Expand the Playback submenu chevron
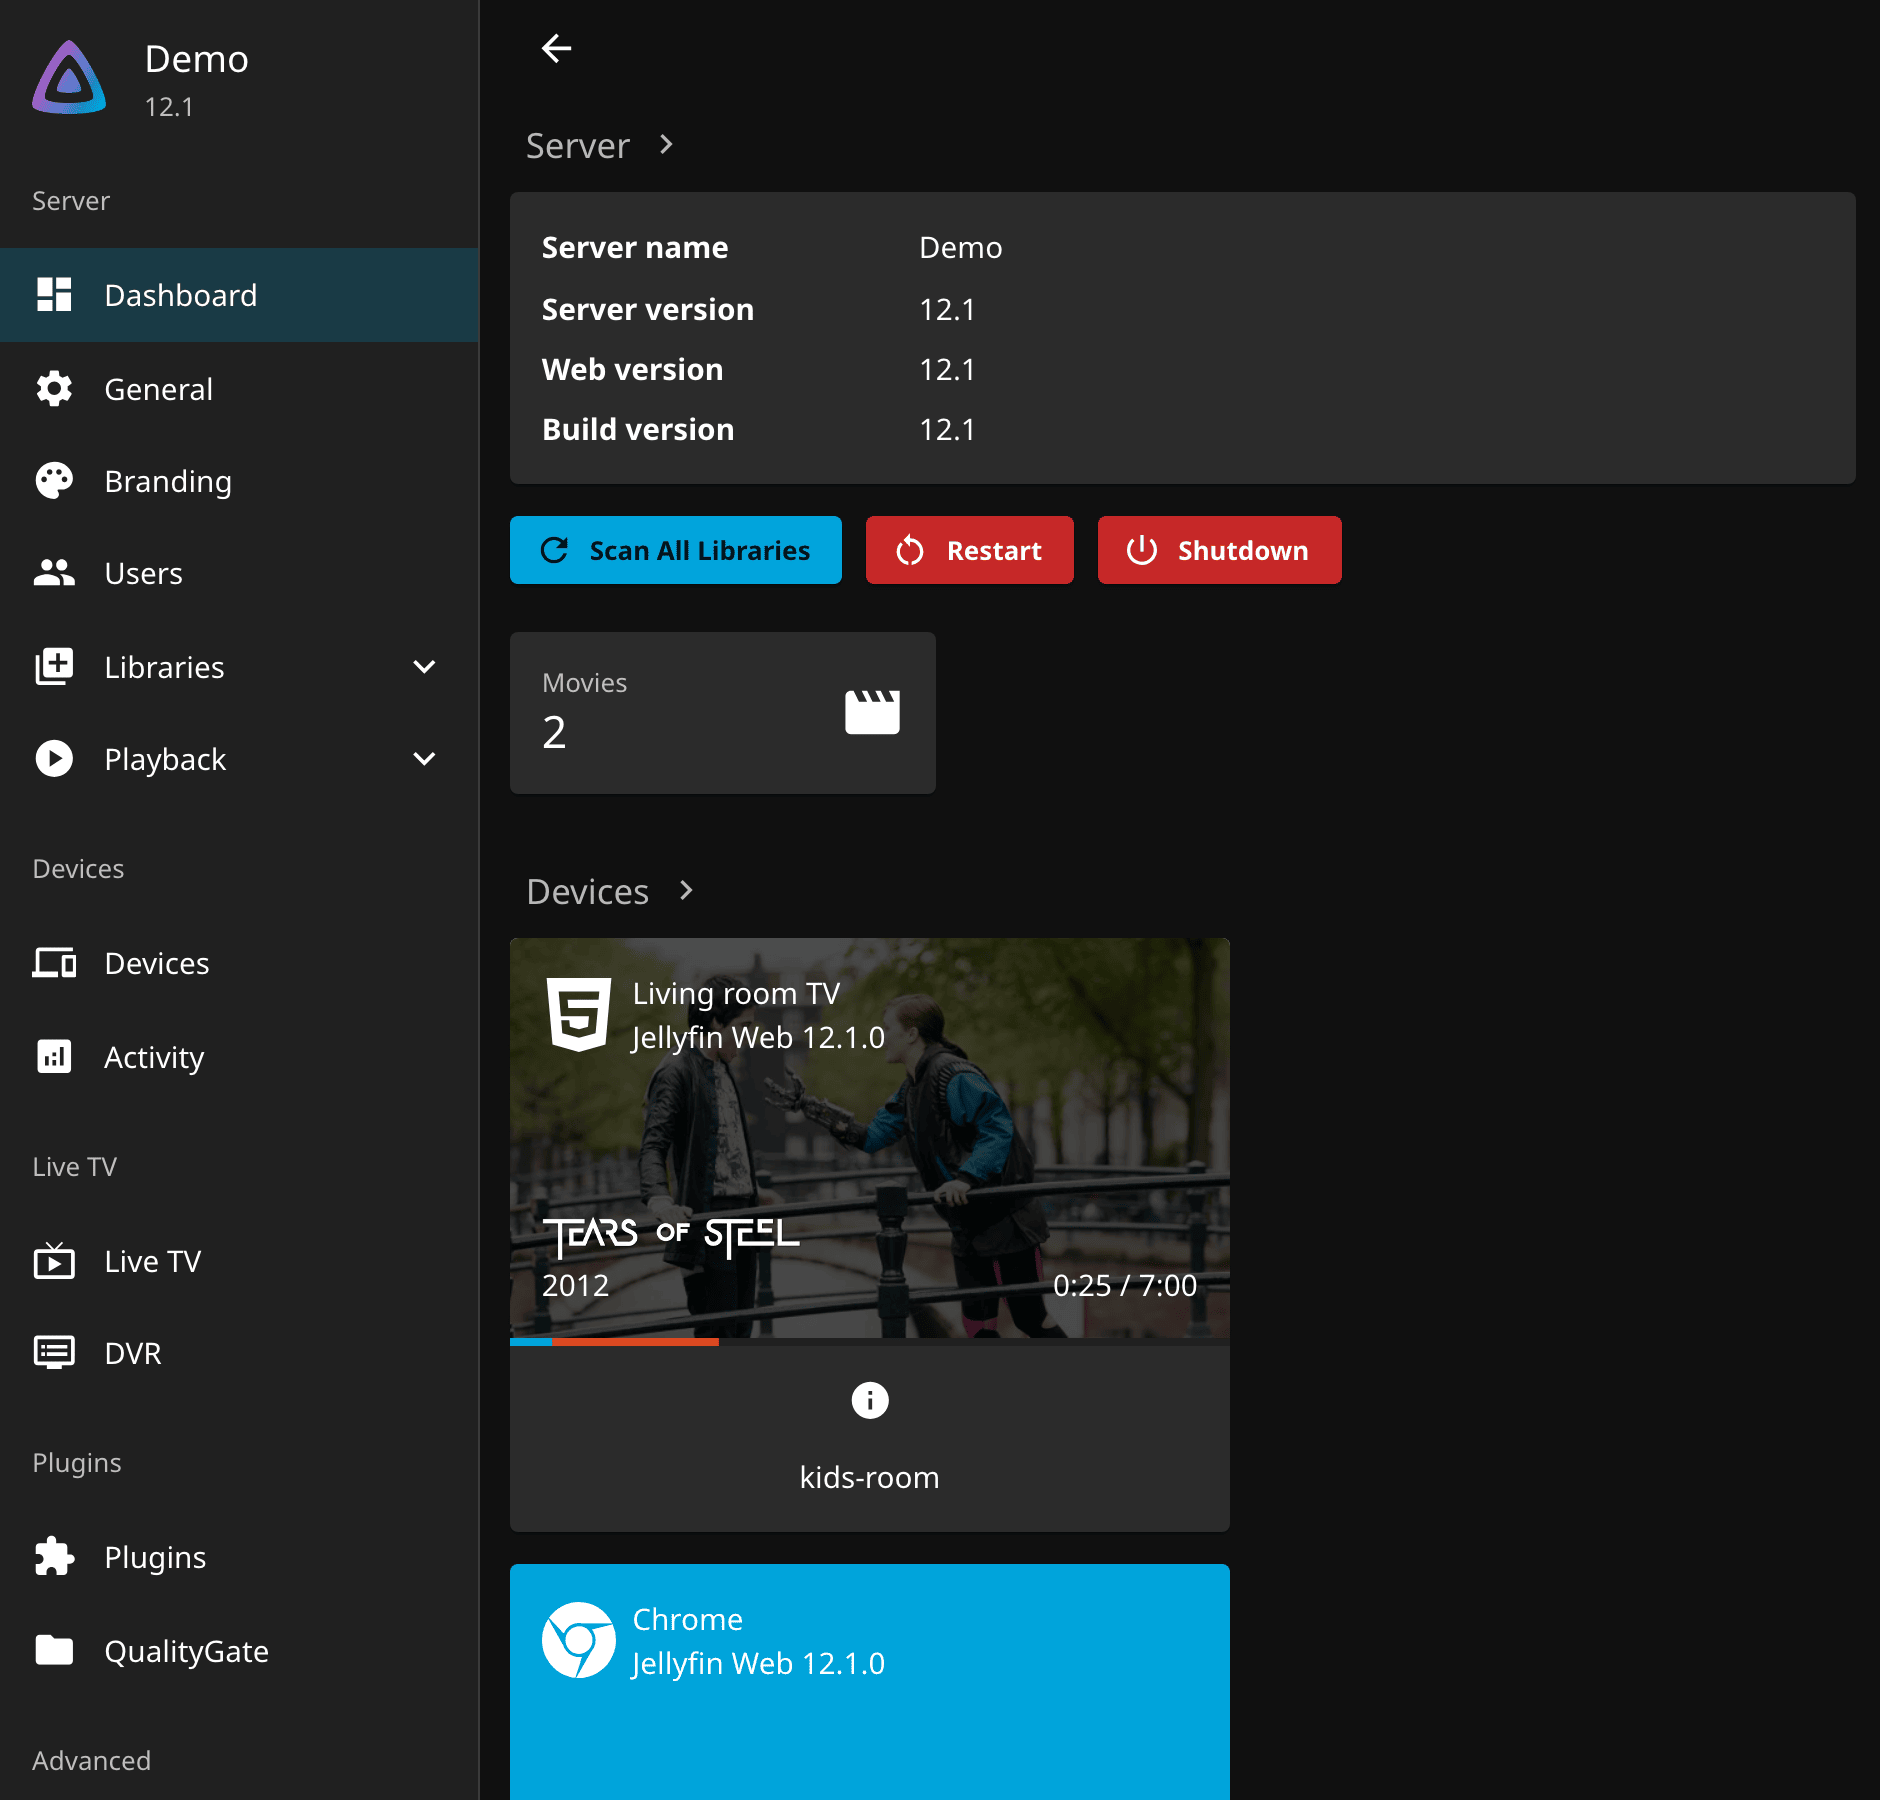 (x=424, y=759)
